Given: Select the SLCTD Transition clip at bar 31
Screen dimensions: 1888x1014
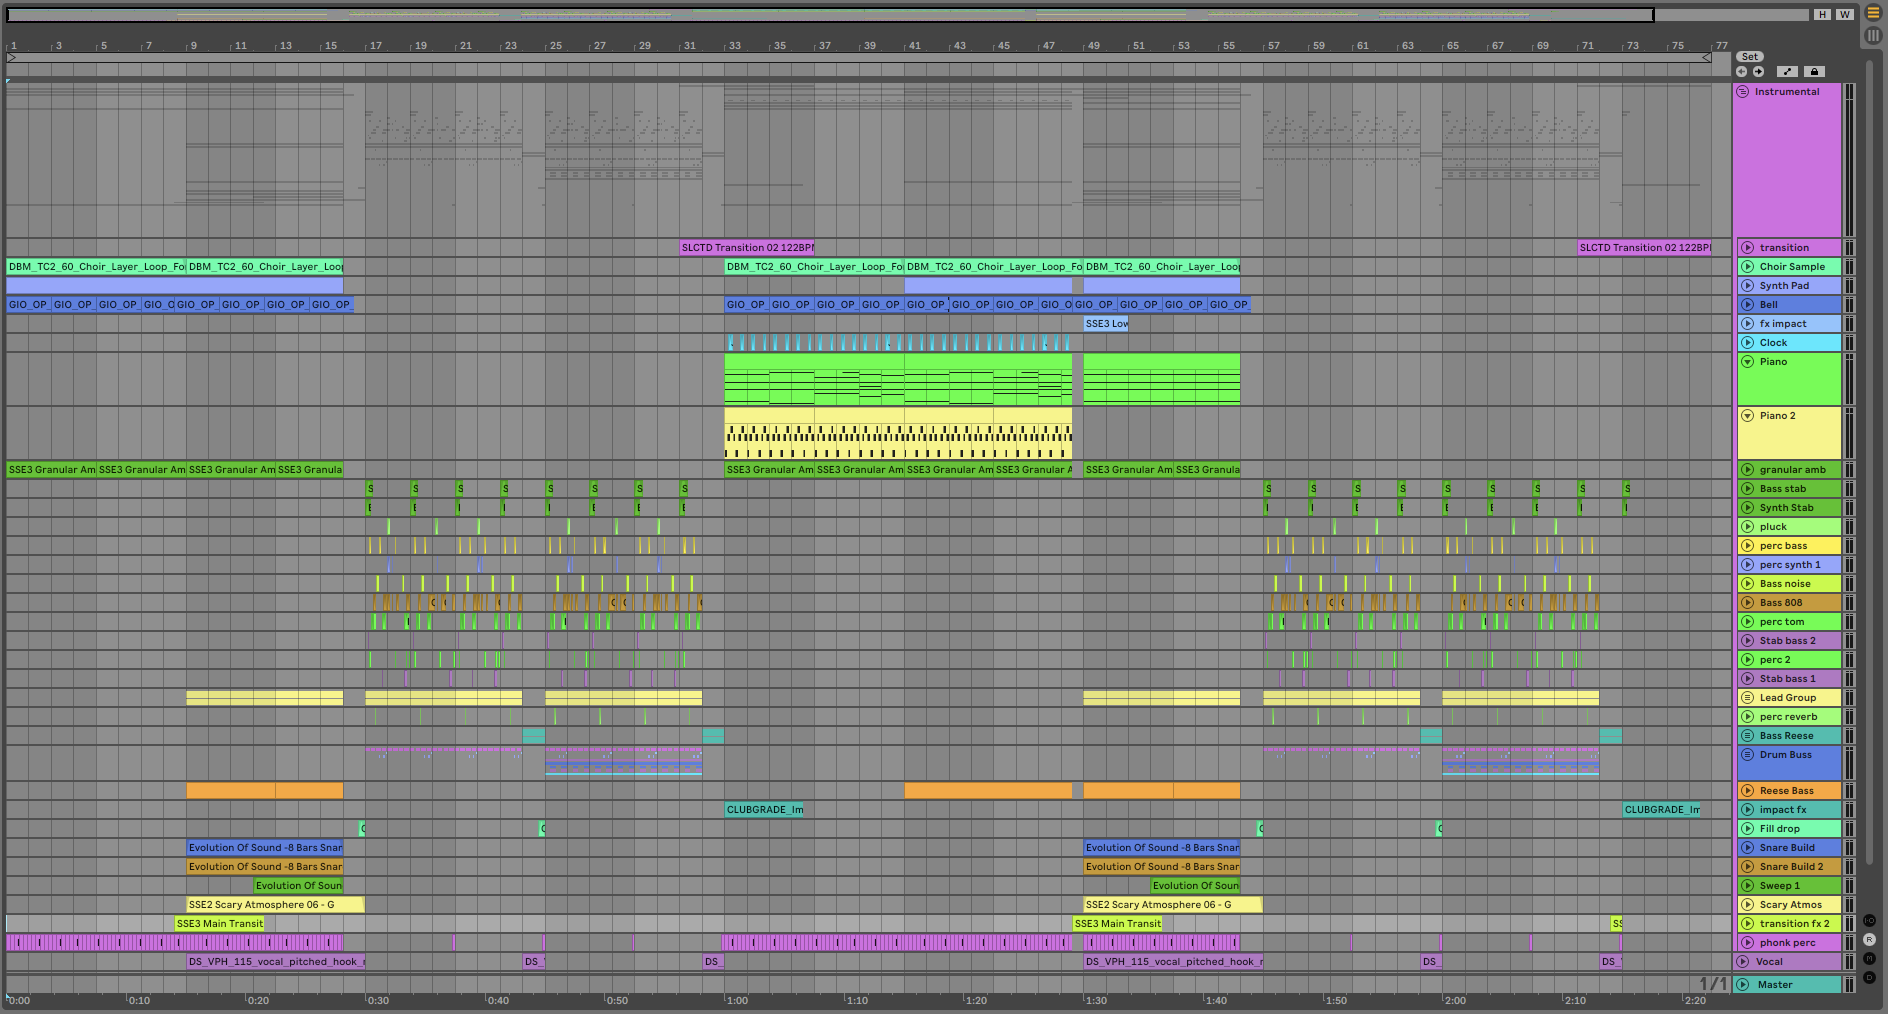Looking at the screenshot, I should pos(746,248).
